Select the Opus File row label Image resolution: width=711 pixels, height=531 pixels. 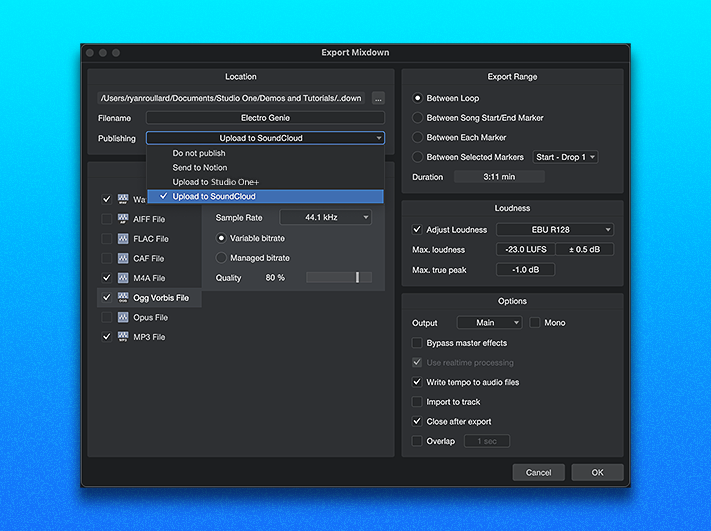(151, 317)
